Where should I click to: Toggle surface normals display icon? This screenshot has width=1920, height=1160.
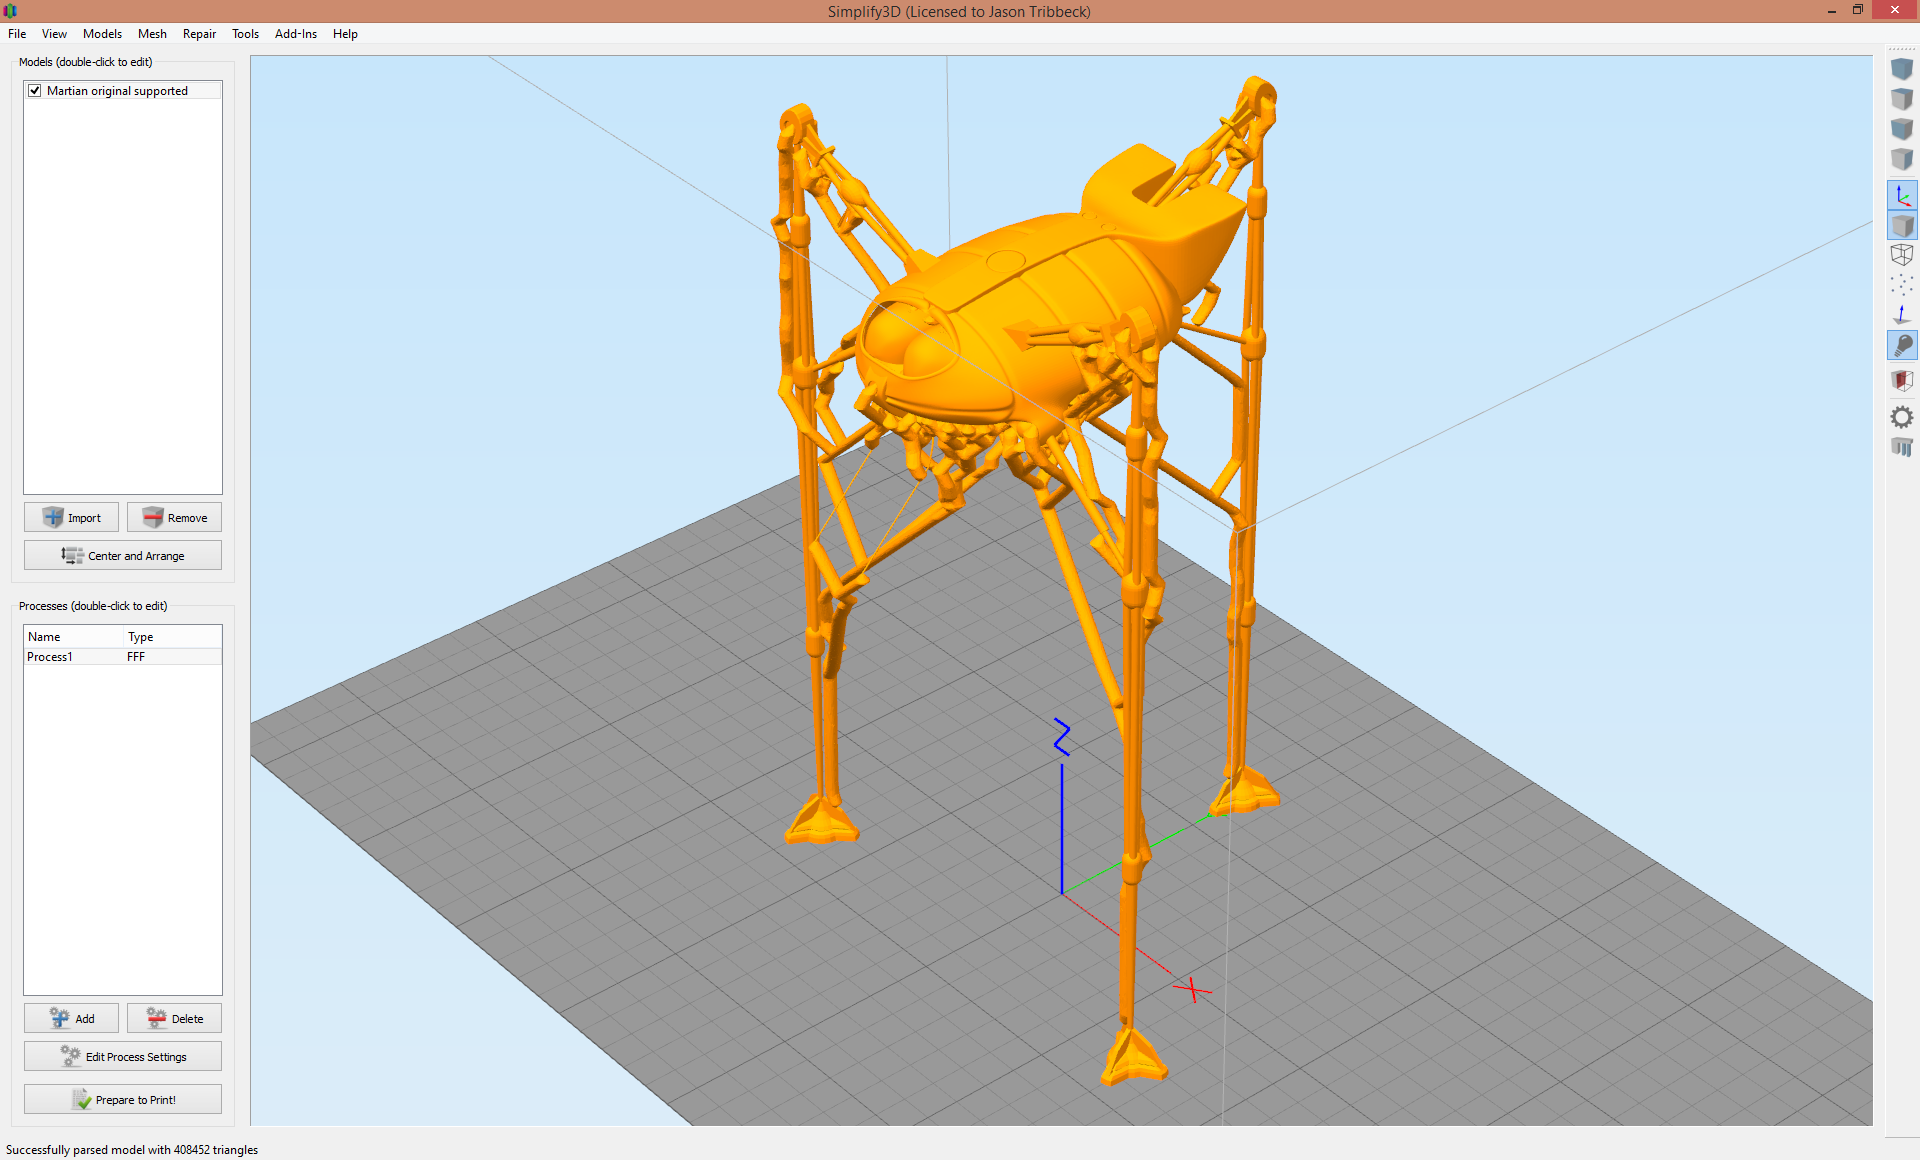[x=1901, y=315]
